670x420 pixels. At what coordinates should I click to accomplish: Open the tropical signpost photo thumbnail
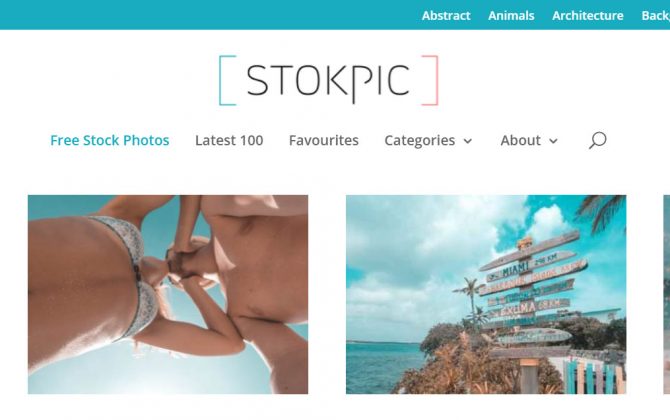point(486,294)
